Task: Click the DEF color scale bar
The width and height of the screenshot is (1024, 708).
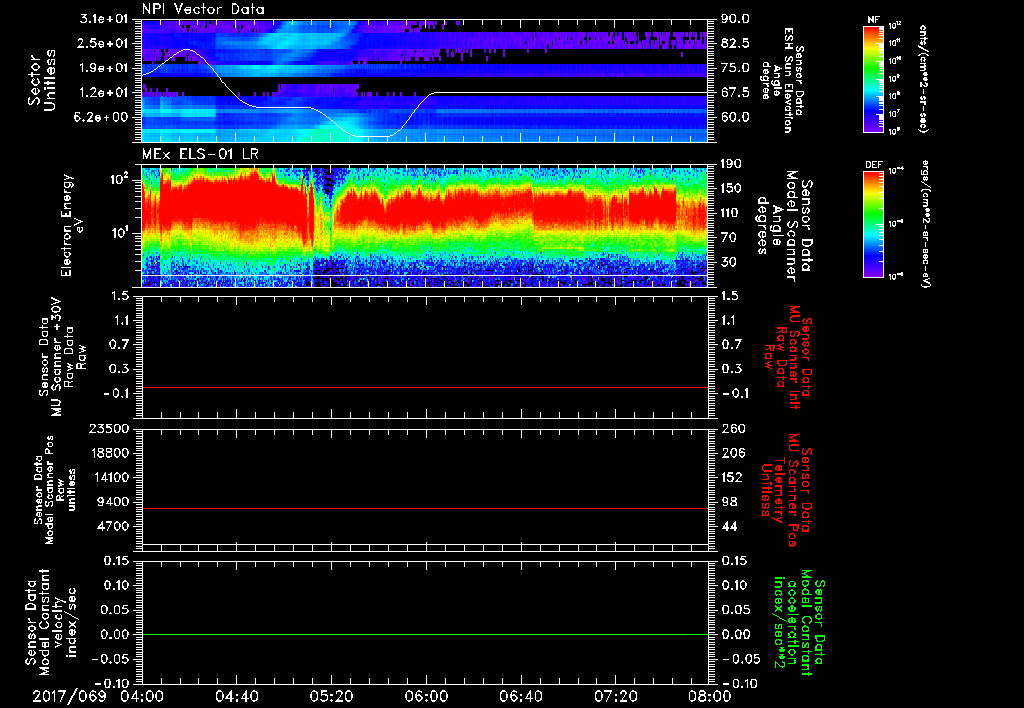Action: point(872,222)
